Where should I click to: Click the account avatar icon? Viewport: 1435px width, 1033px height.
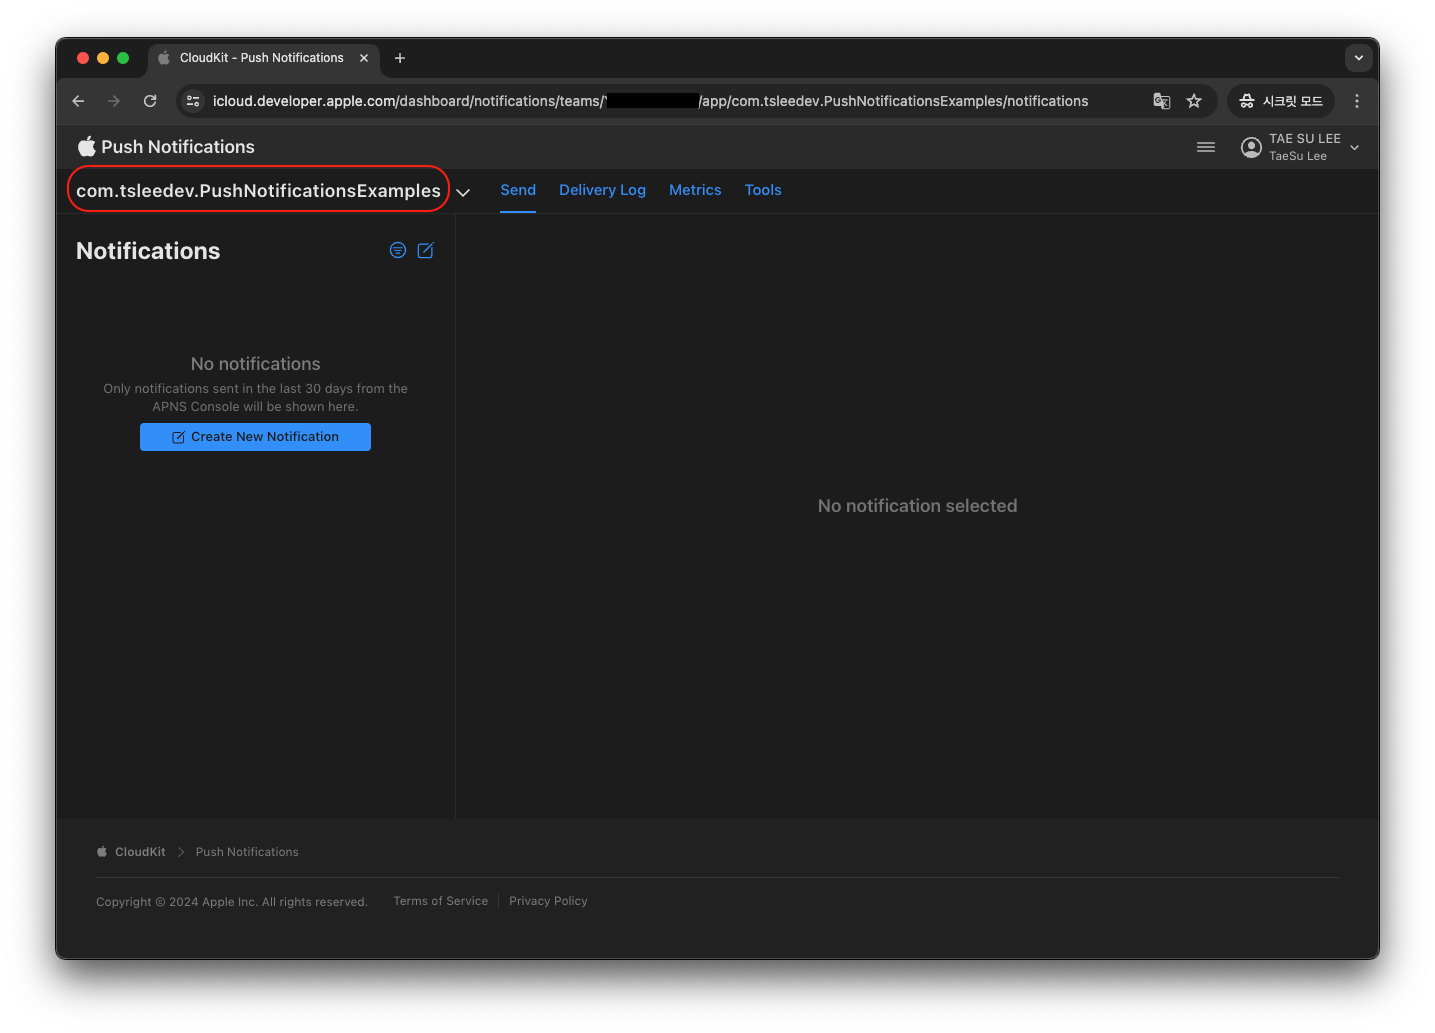coord(1251,147)
